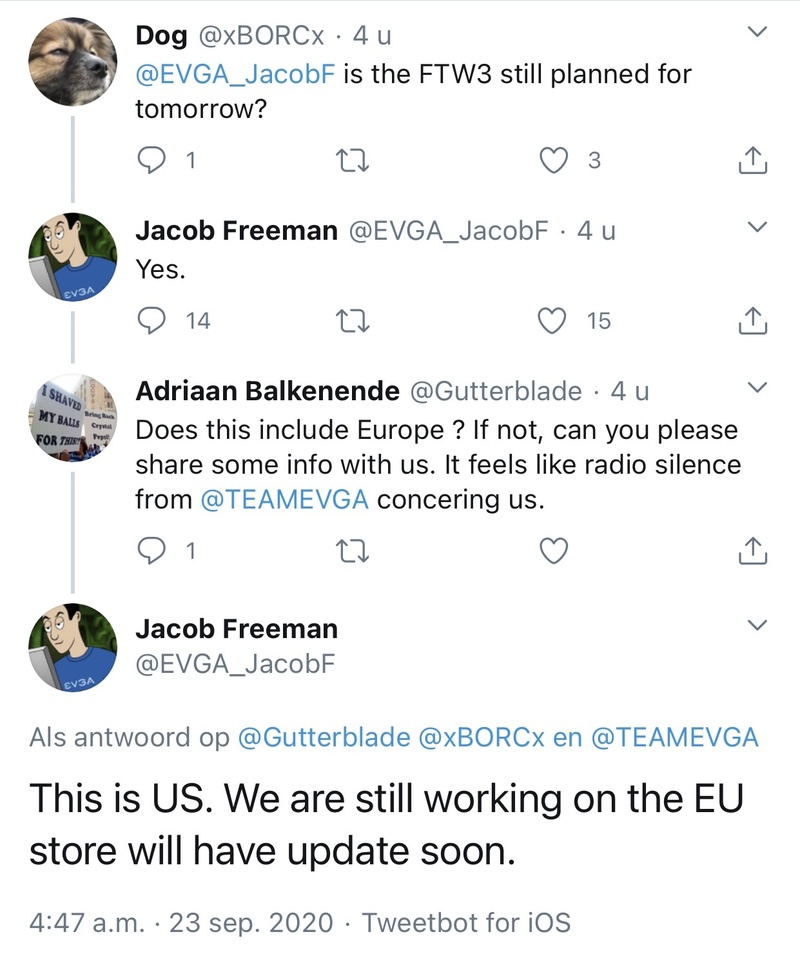Viewport: 800px width, 961px height.
Task: Reply to Jacob Freeman's "Yes." tweet
Action: (x=150, y=321)
